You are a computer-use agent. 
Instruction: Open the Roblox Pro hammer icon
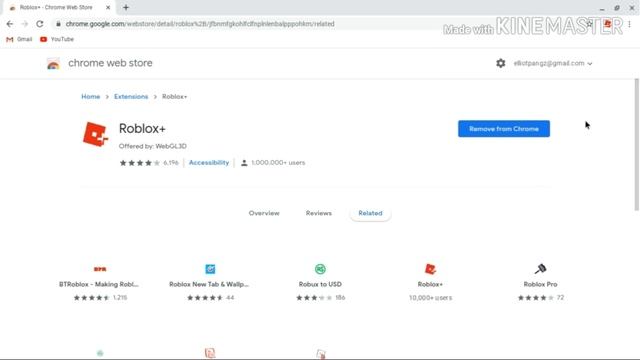coord(540,269)
